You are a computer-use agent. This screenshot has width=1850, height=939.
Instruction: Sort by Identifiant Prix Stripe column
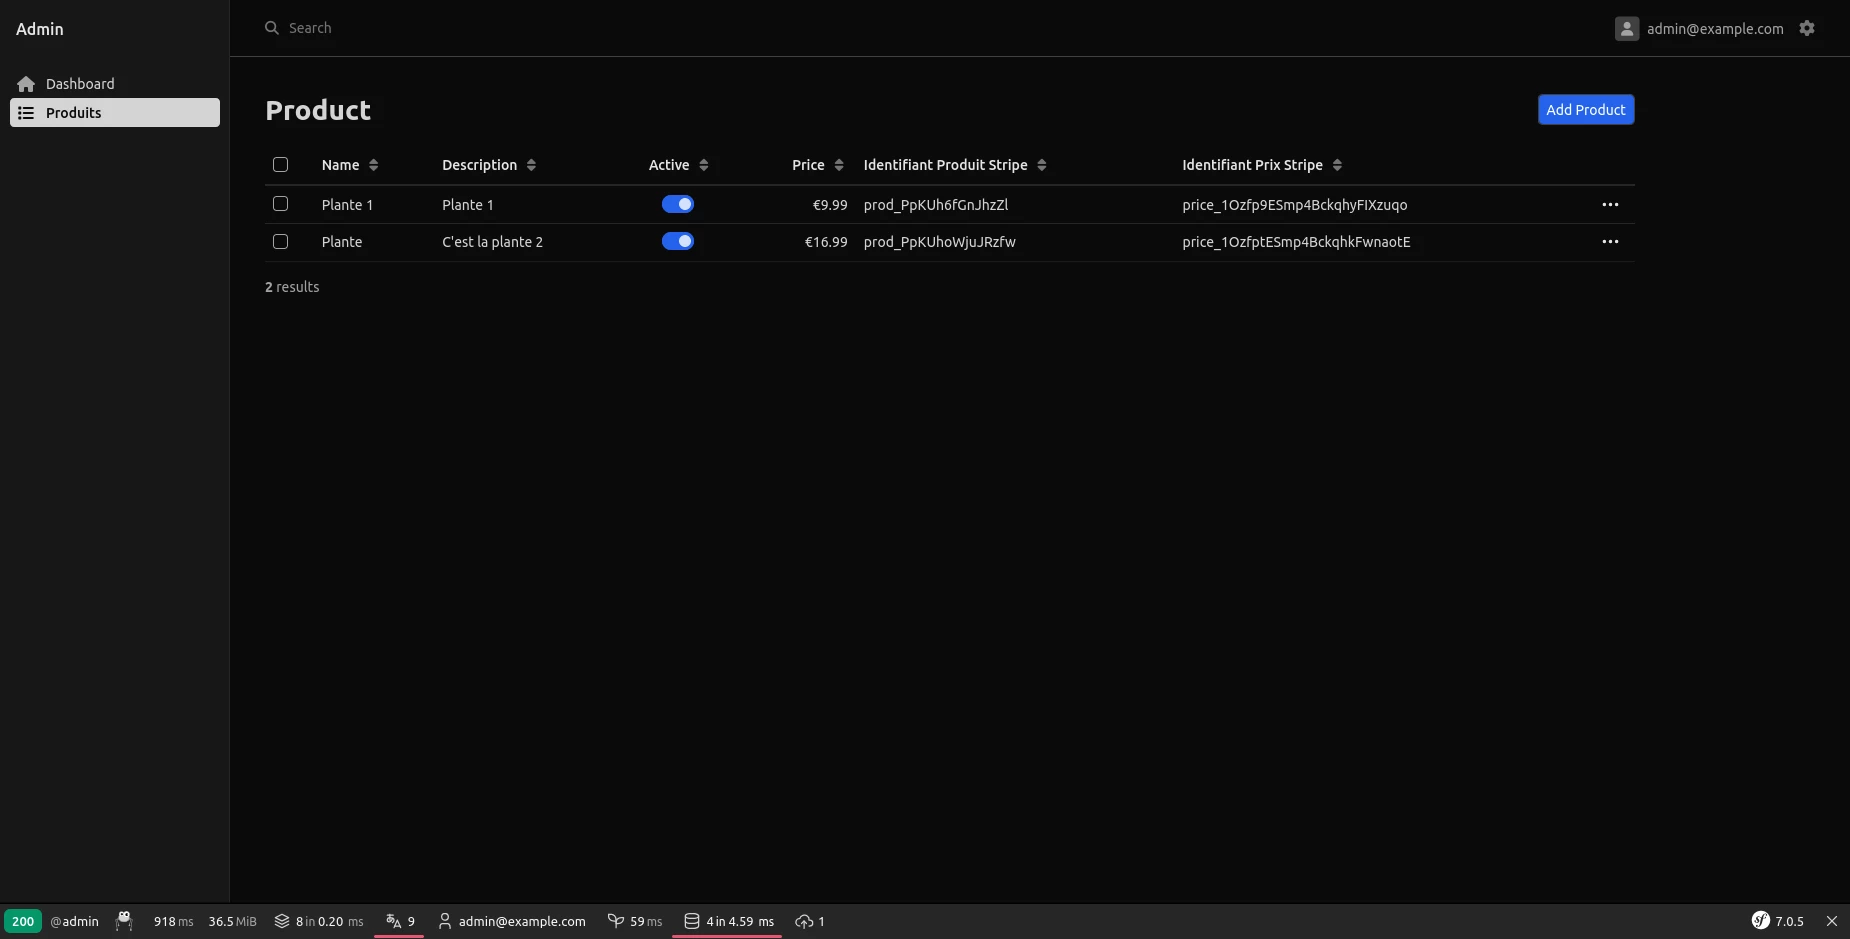[x=1262, y=165]
